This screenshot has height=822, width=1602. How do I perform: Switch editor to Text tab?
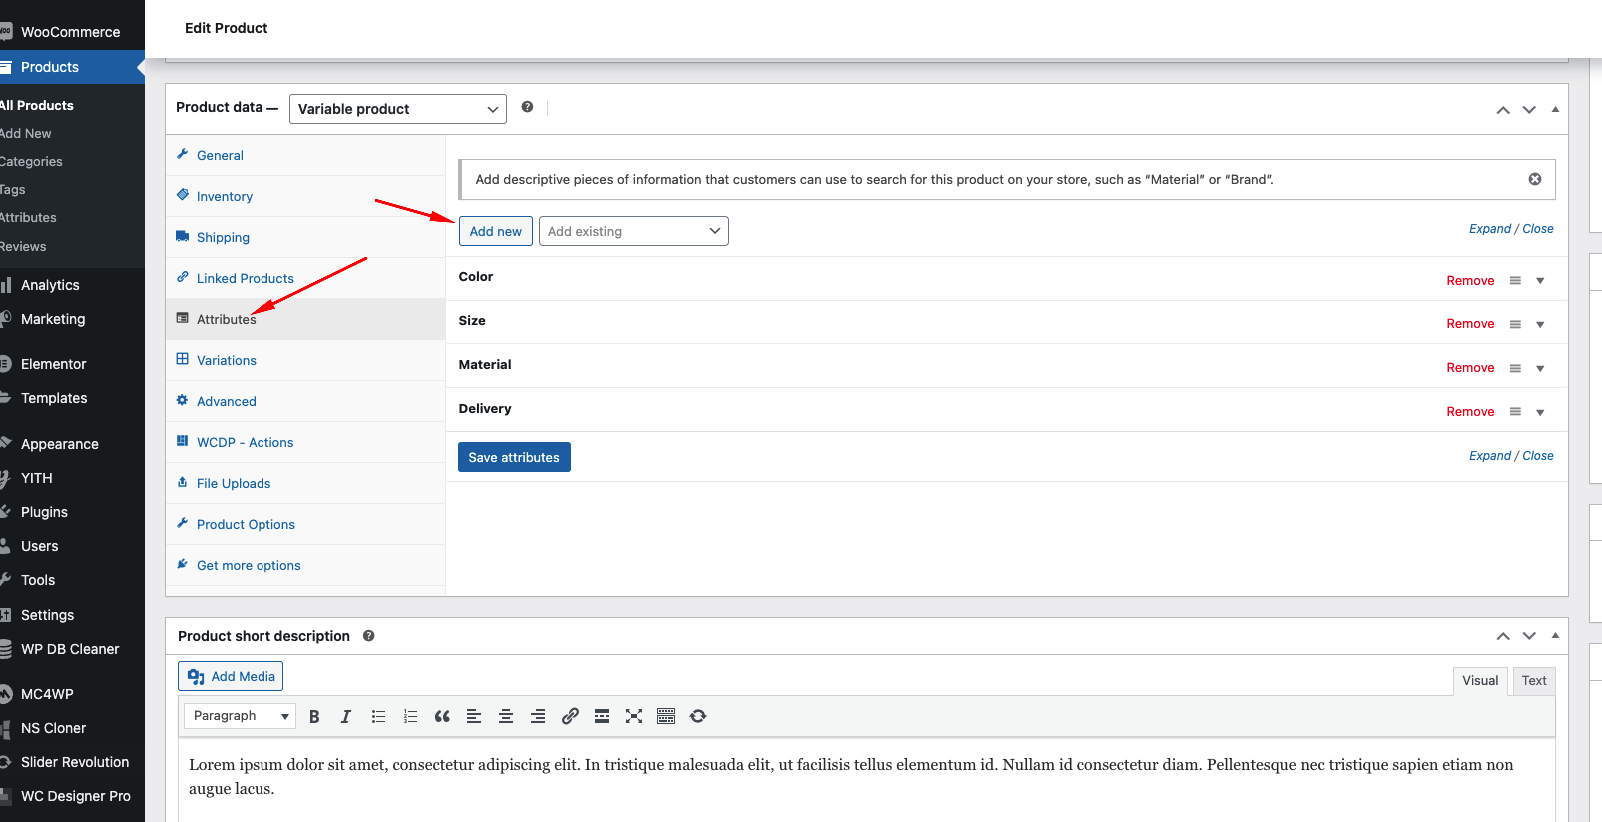coord(1534,681)
